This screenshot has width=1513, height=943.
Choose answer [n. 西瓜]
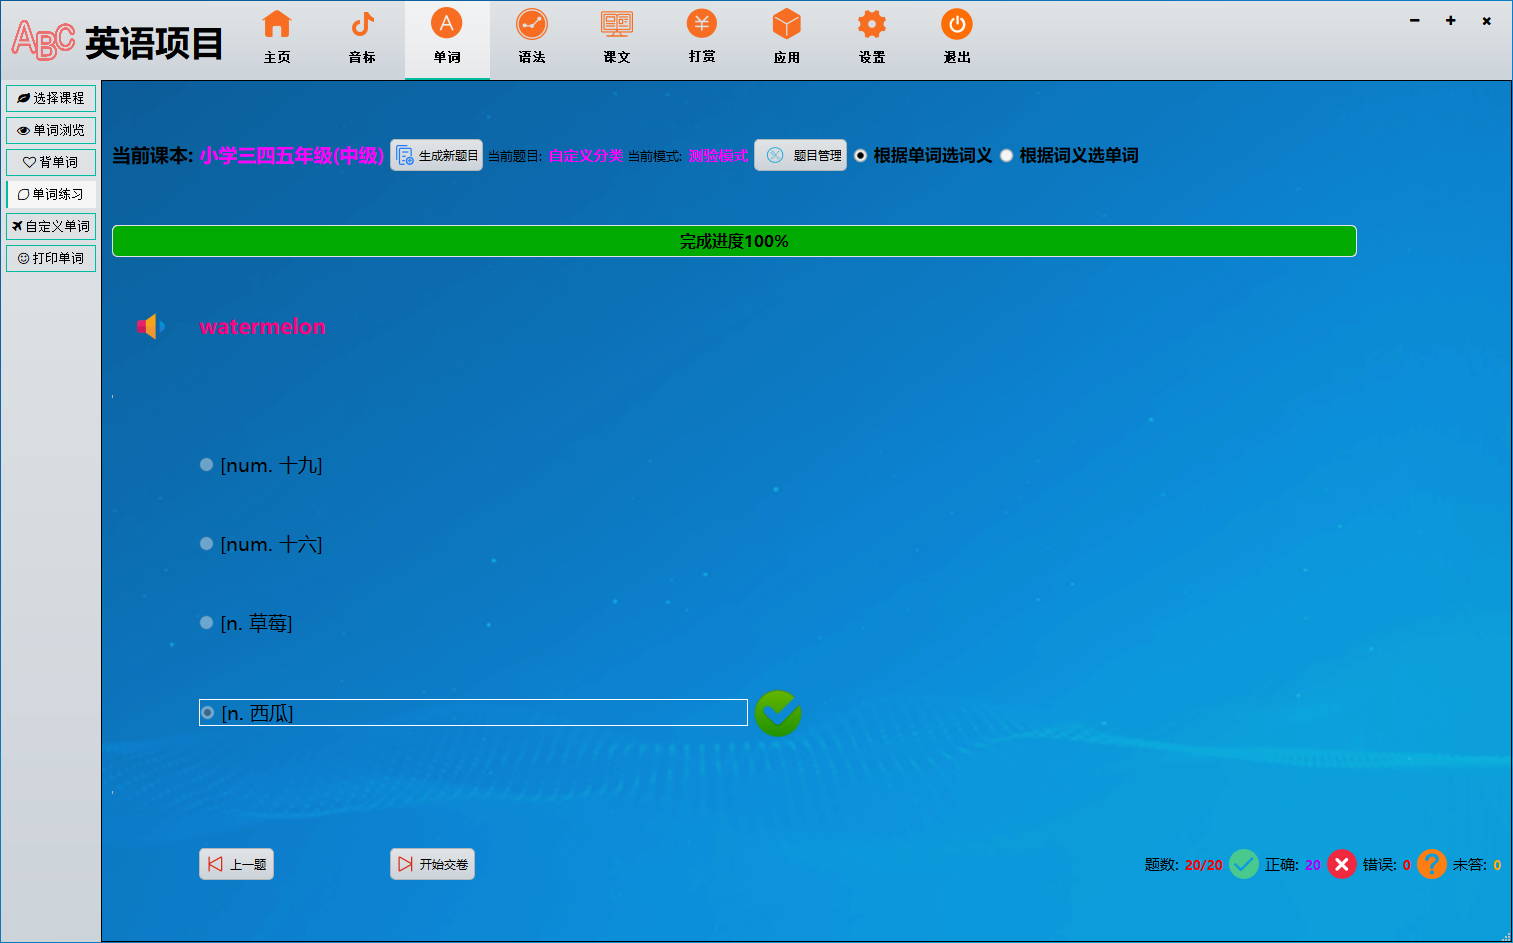(473, 713)
